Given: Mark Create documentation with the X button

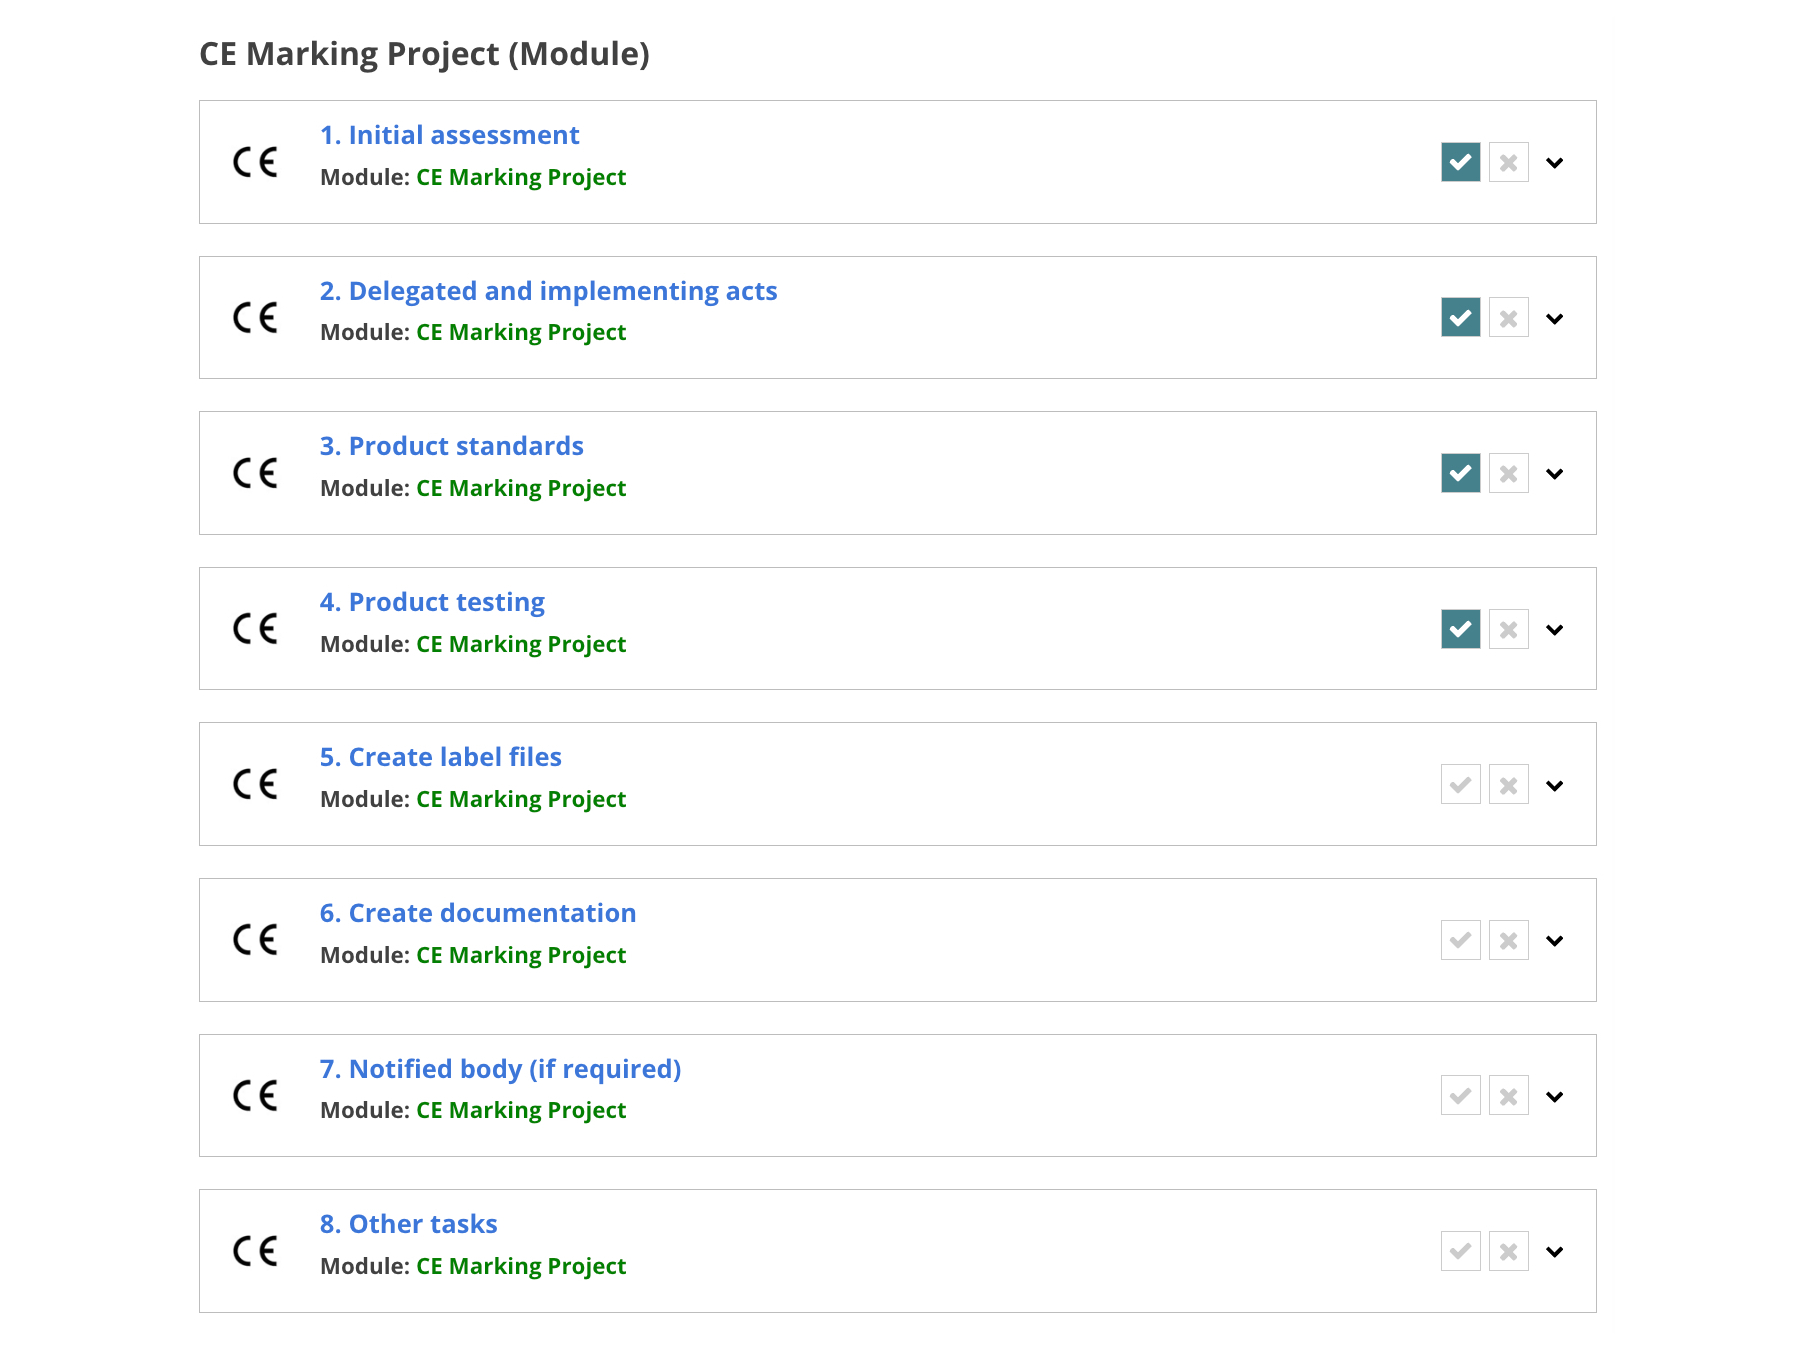Looking at the screenshot, I should tap(1509, 940).
